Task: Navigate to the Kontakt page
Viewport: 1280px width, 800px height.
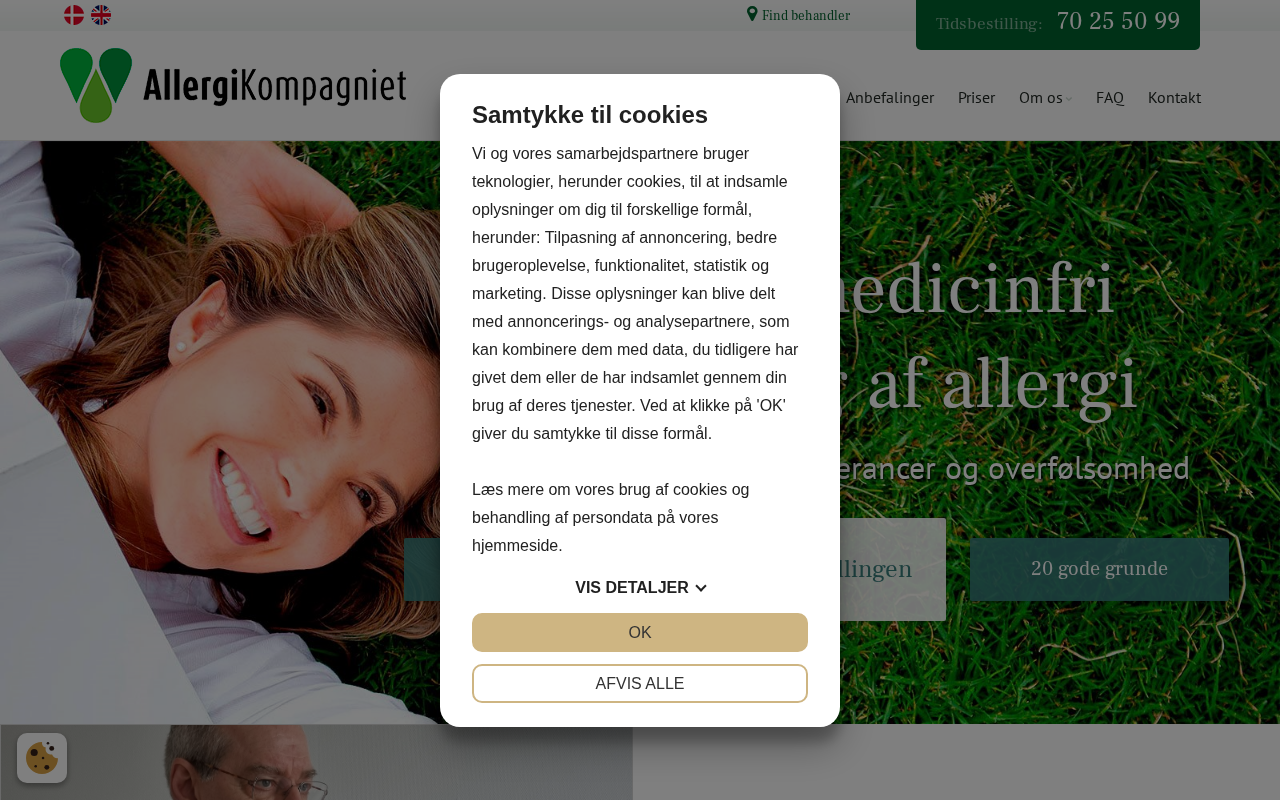Action: click(x=1174, y=98)
